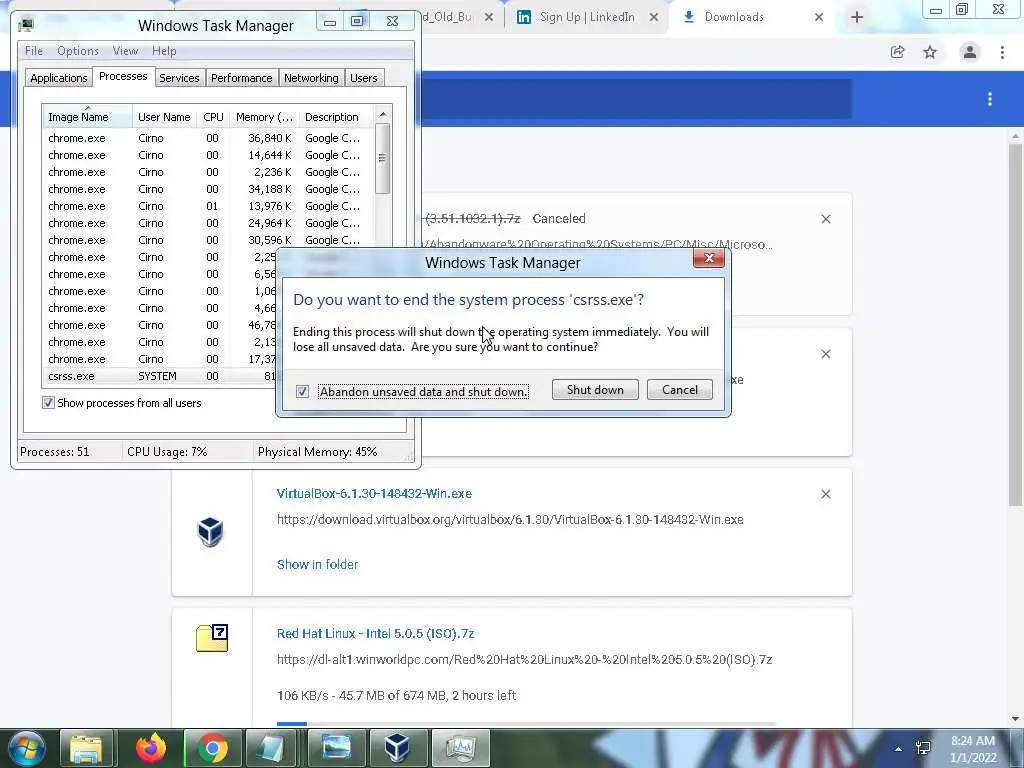Click the Windows Start orb
1024x768 pixels.
click(26, 748)
